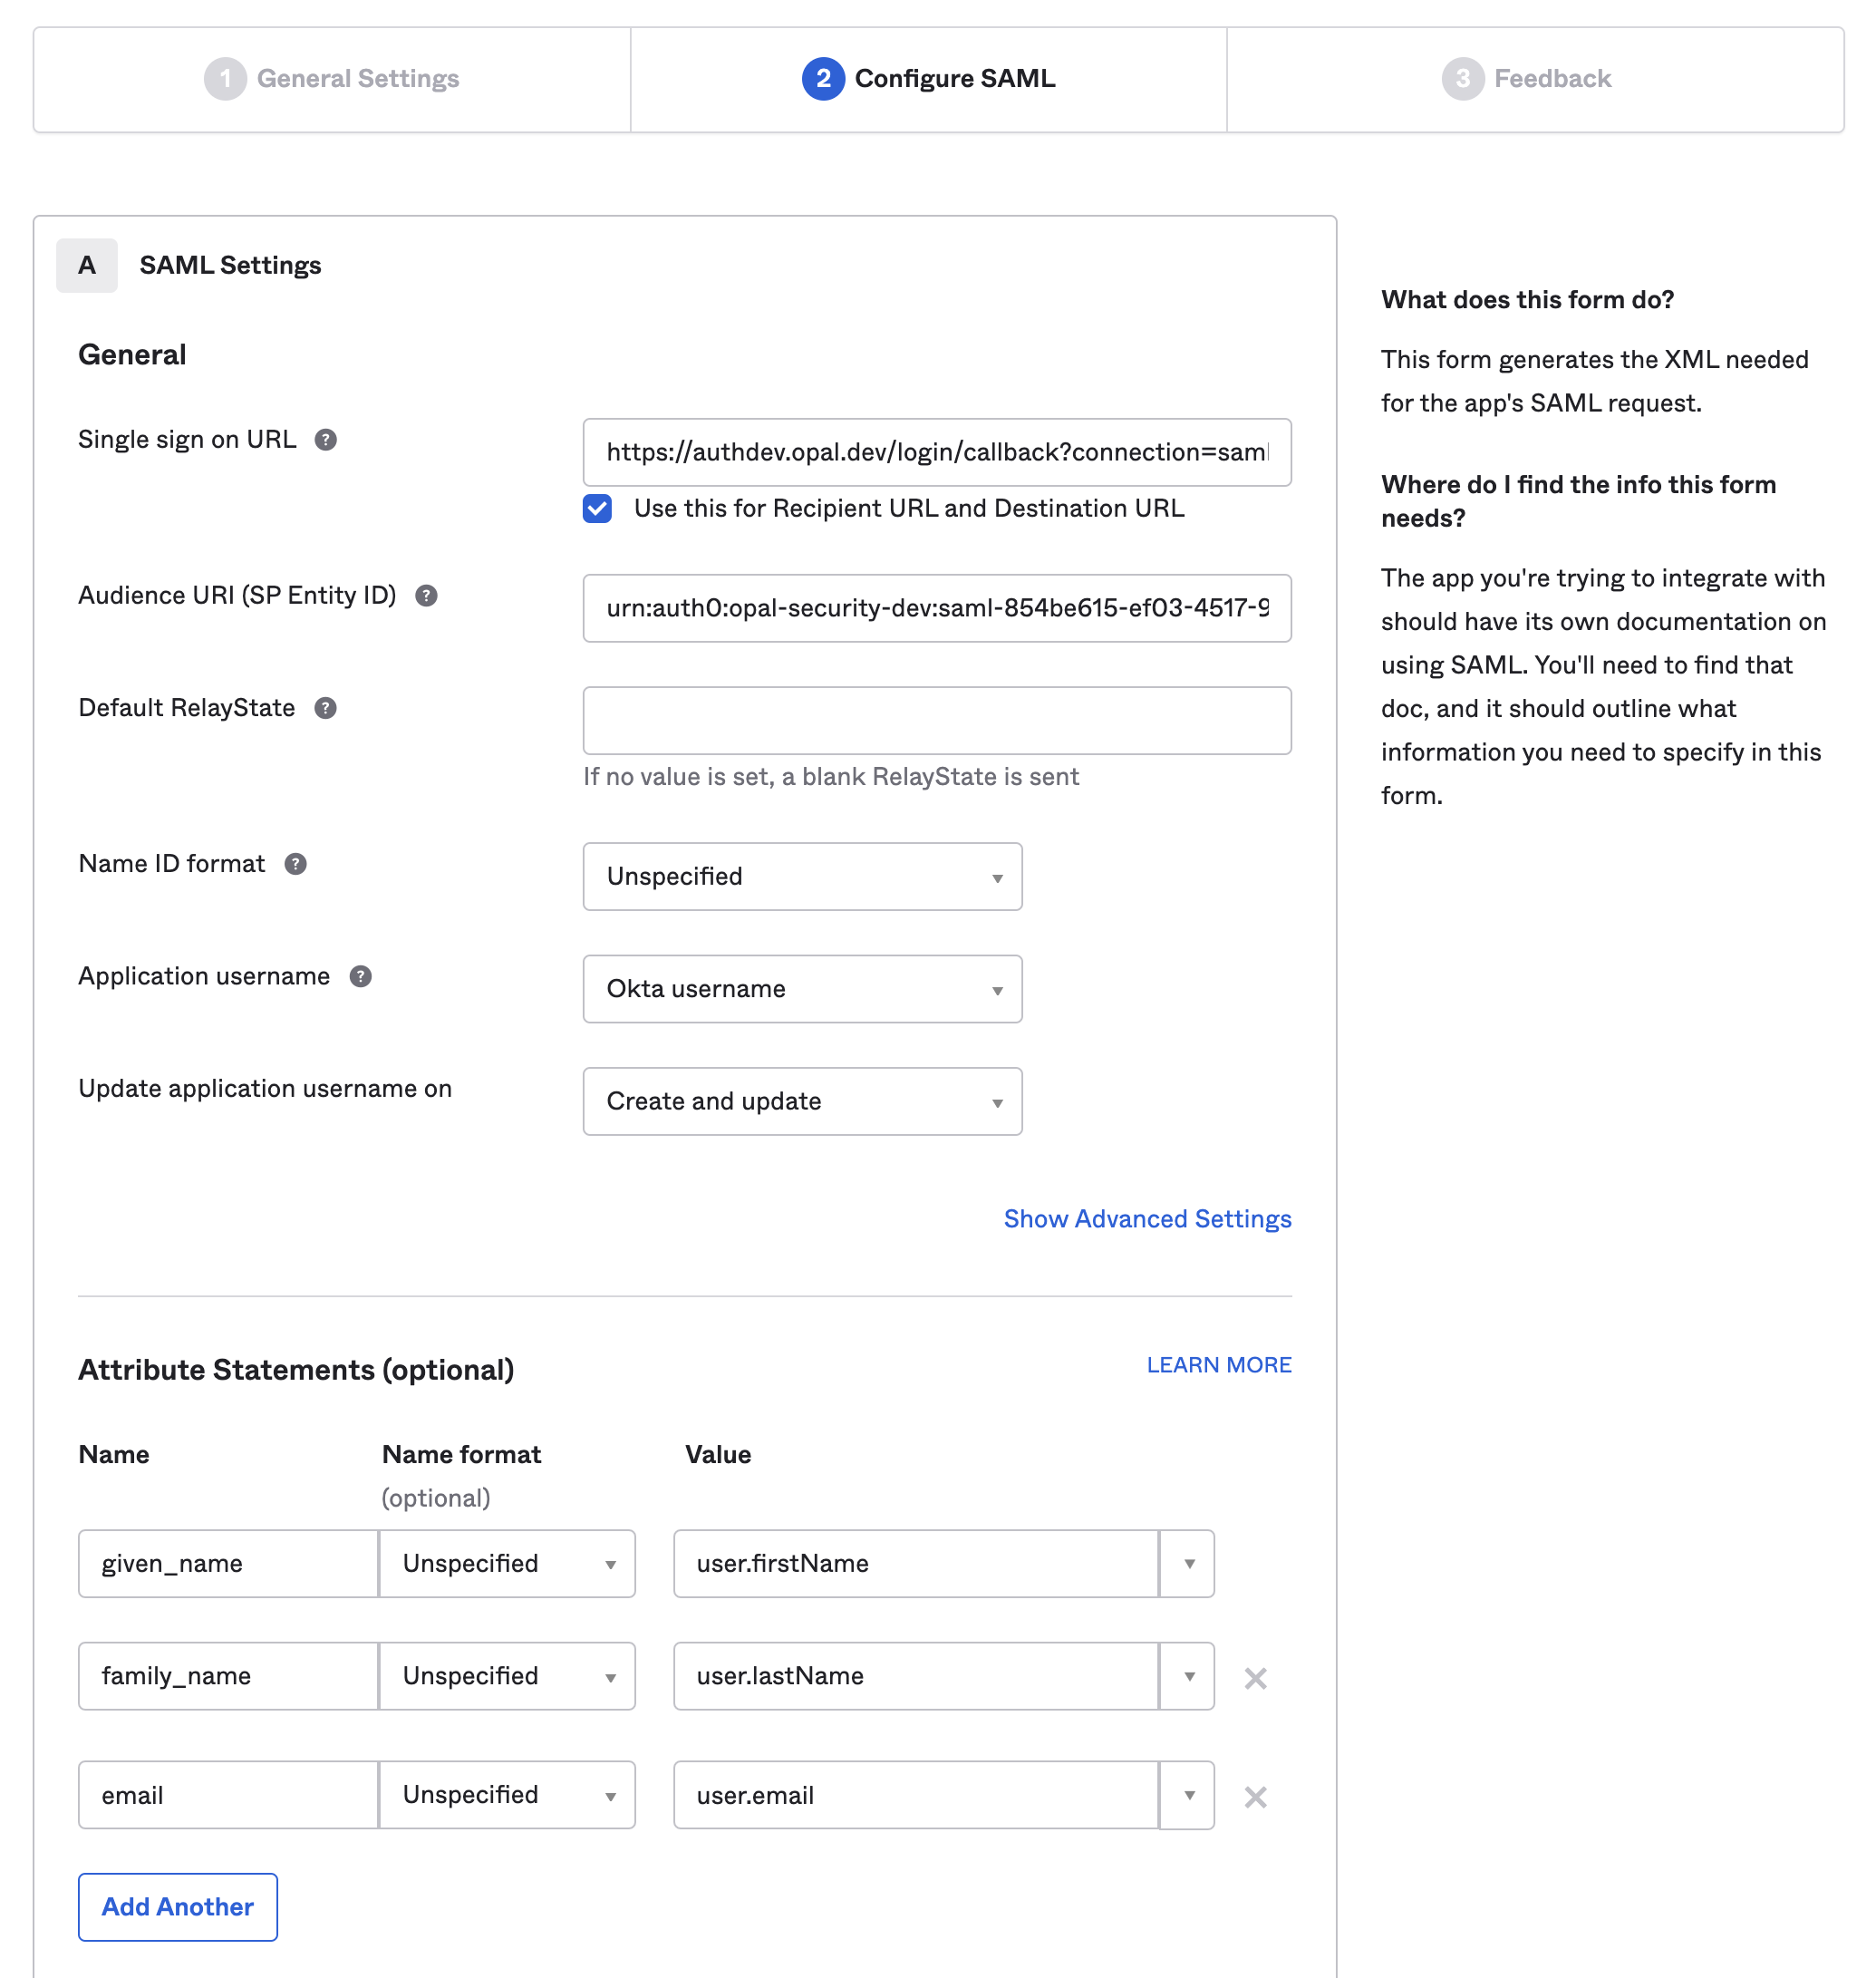Go to General Settings step tab
Screen dimensions: 1876x1978
coord(332,79)
